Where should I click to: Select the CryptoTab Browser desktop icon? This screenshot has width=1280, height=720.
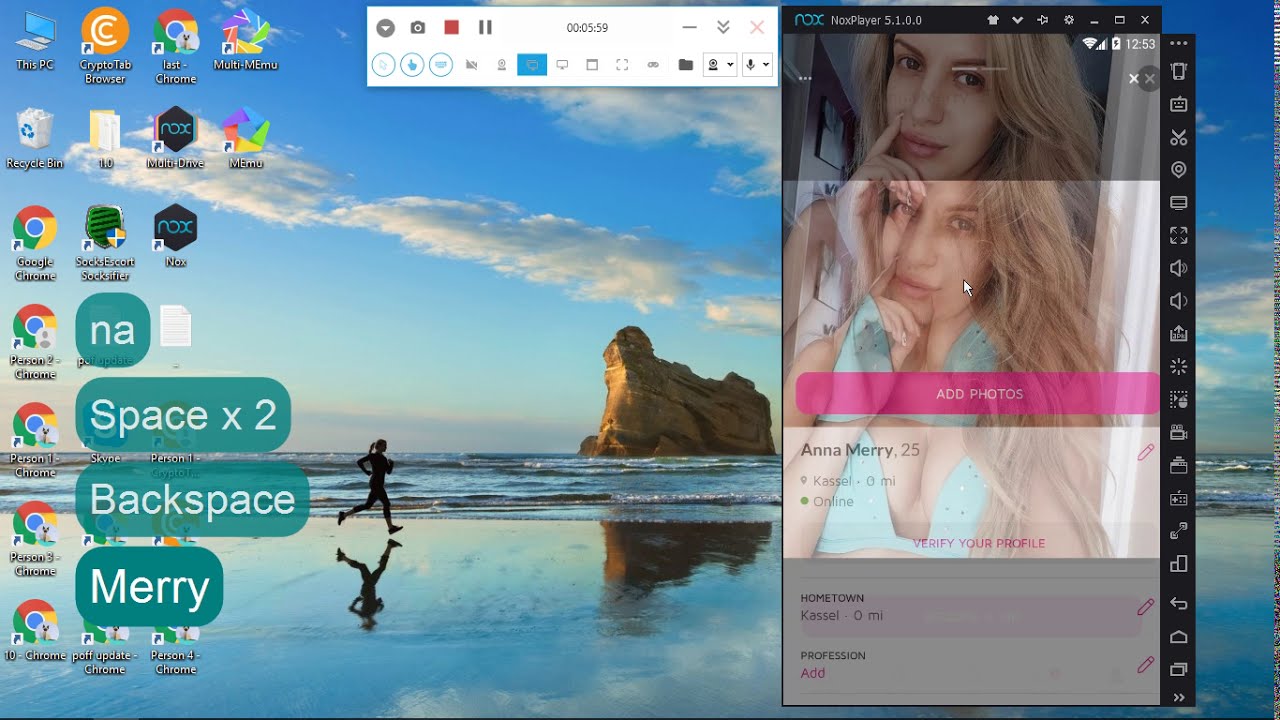click(x=105, y=45)
